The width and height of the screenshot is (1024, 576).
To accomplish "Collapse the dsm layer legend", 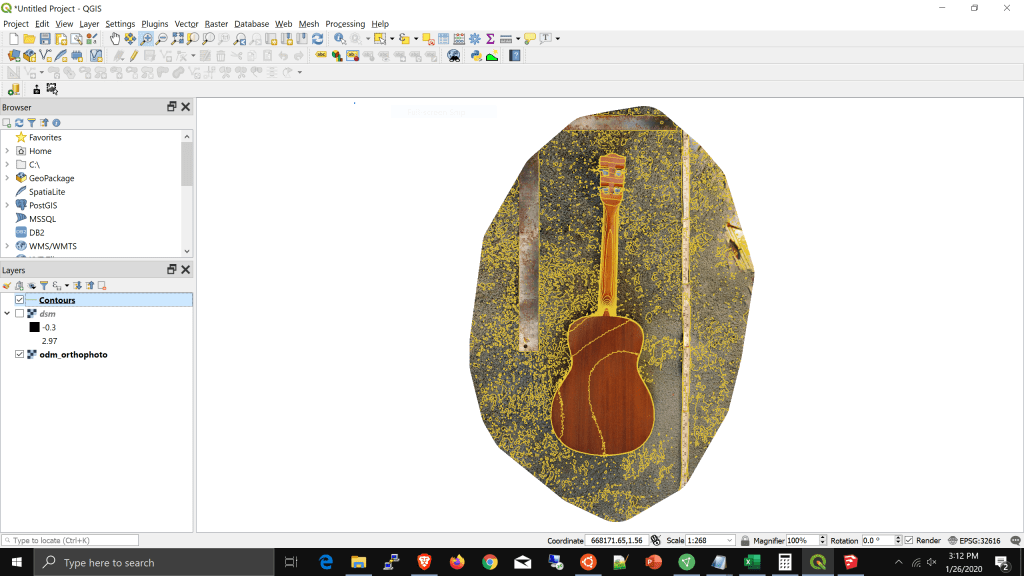I will [x=7, y=314].
